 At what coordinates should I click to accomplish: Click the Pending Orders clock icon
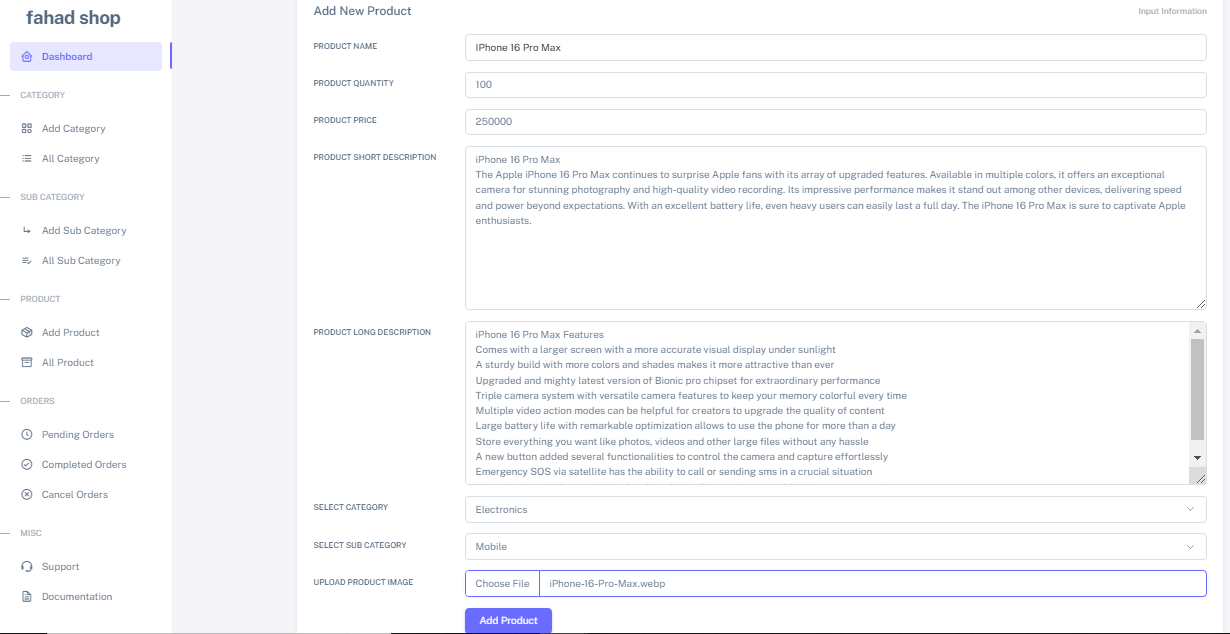[x=27, y=435]
